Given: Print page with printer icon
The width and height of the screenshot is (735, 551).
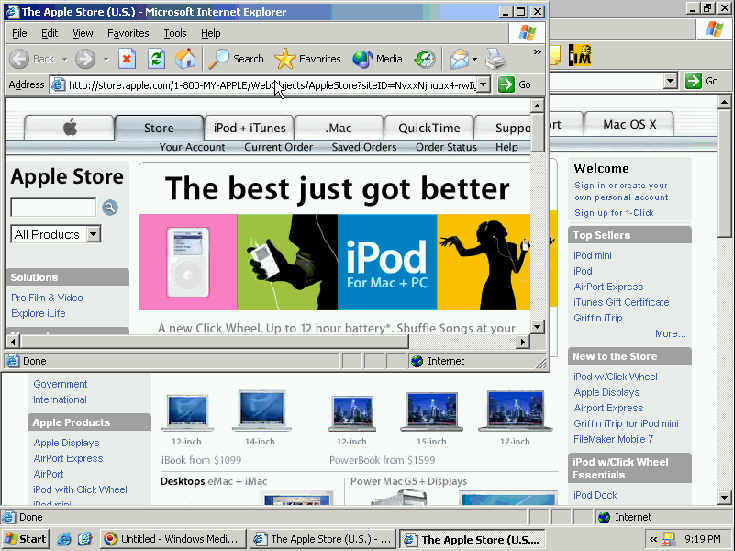Looking at the screenshot, I should 495,59.
